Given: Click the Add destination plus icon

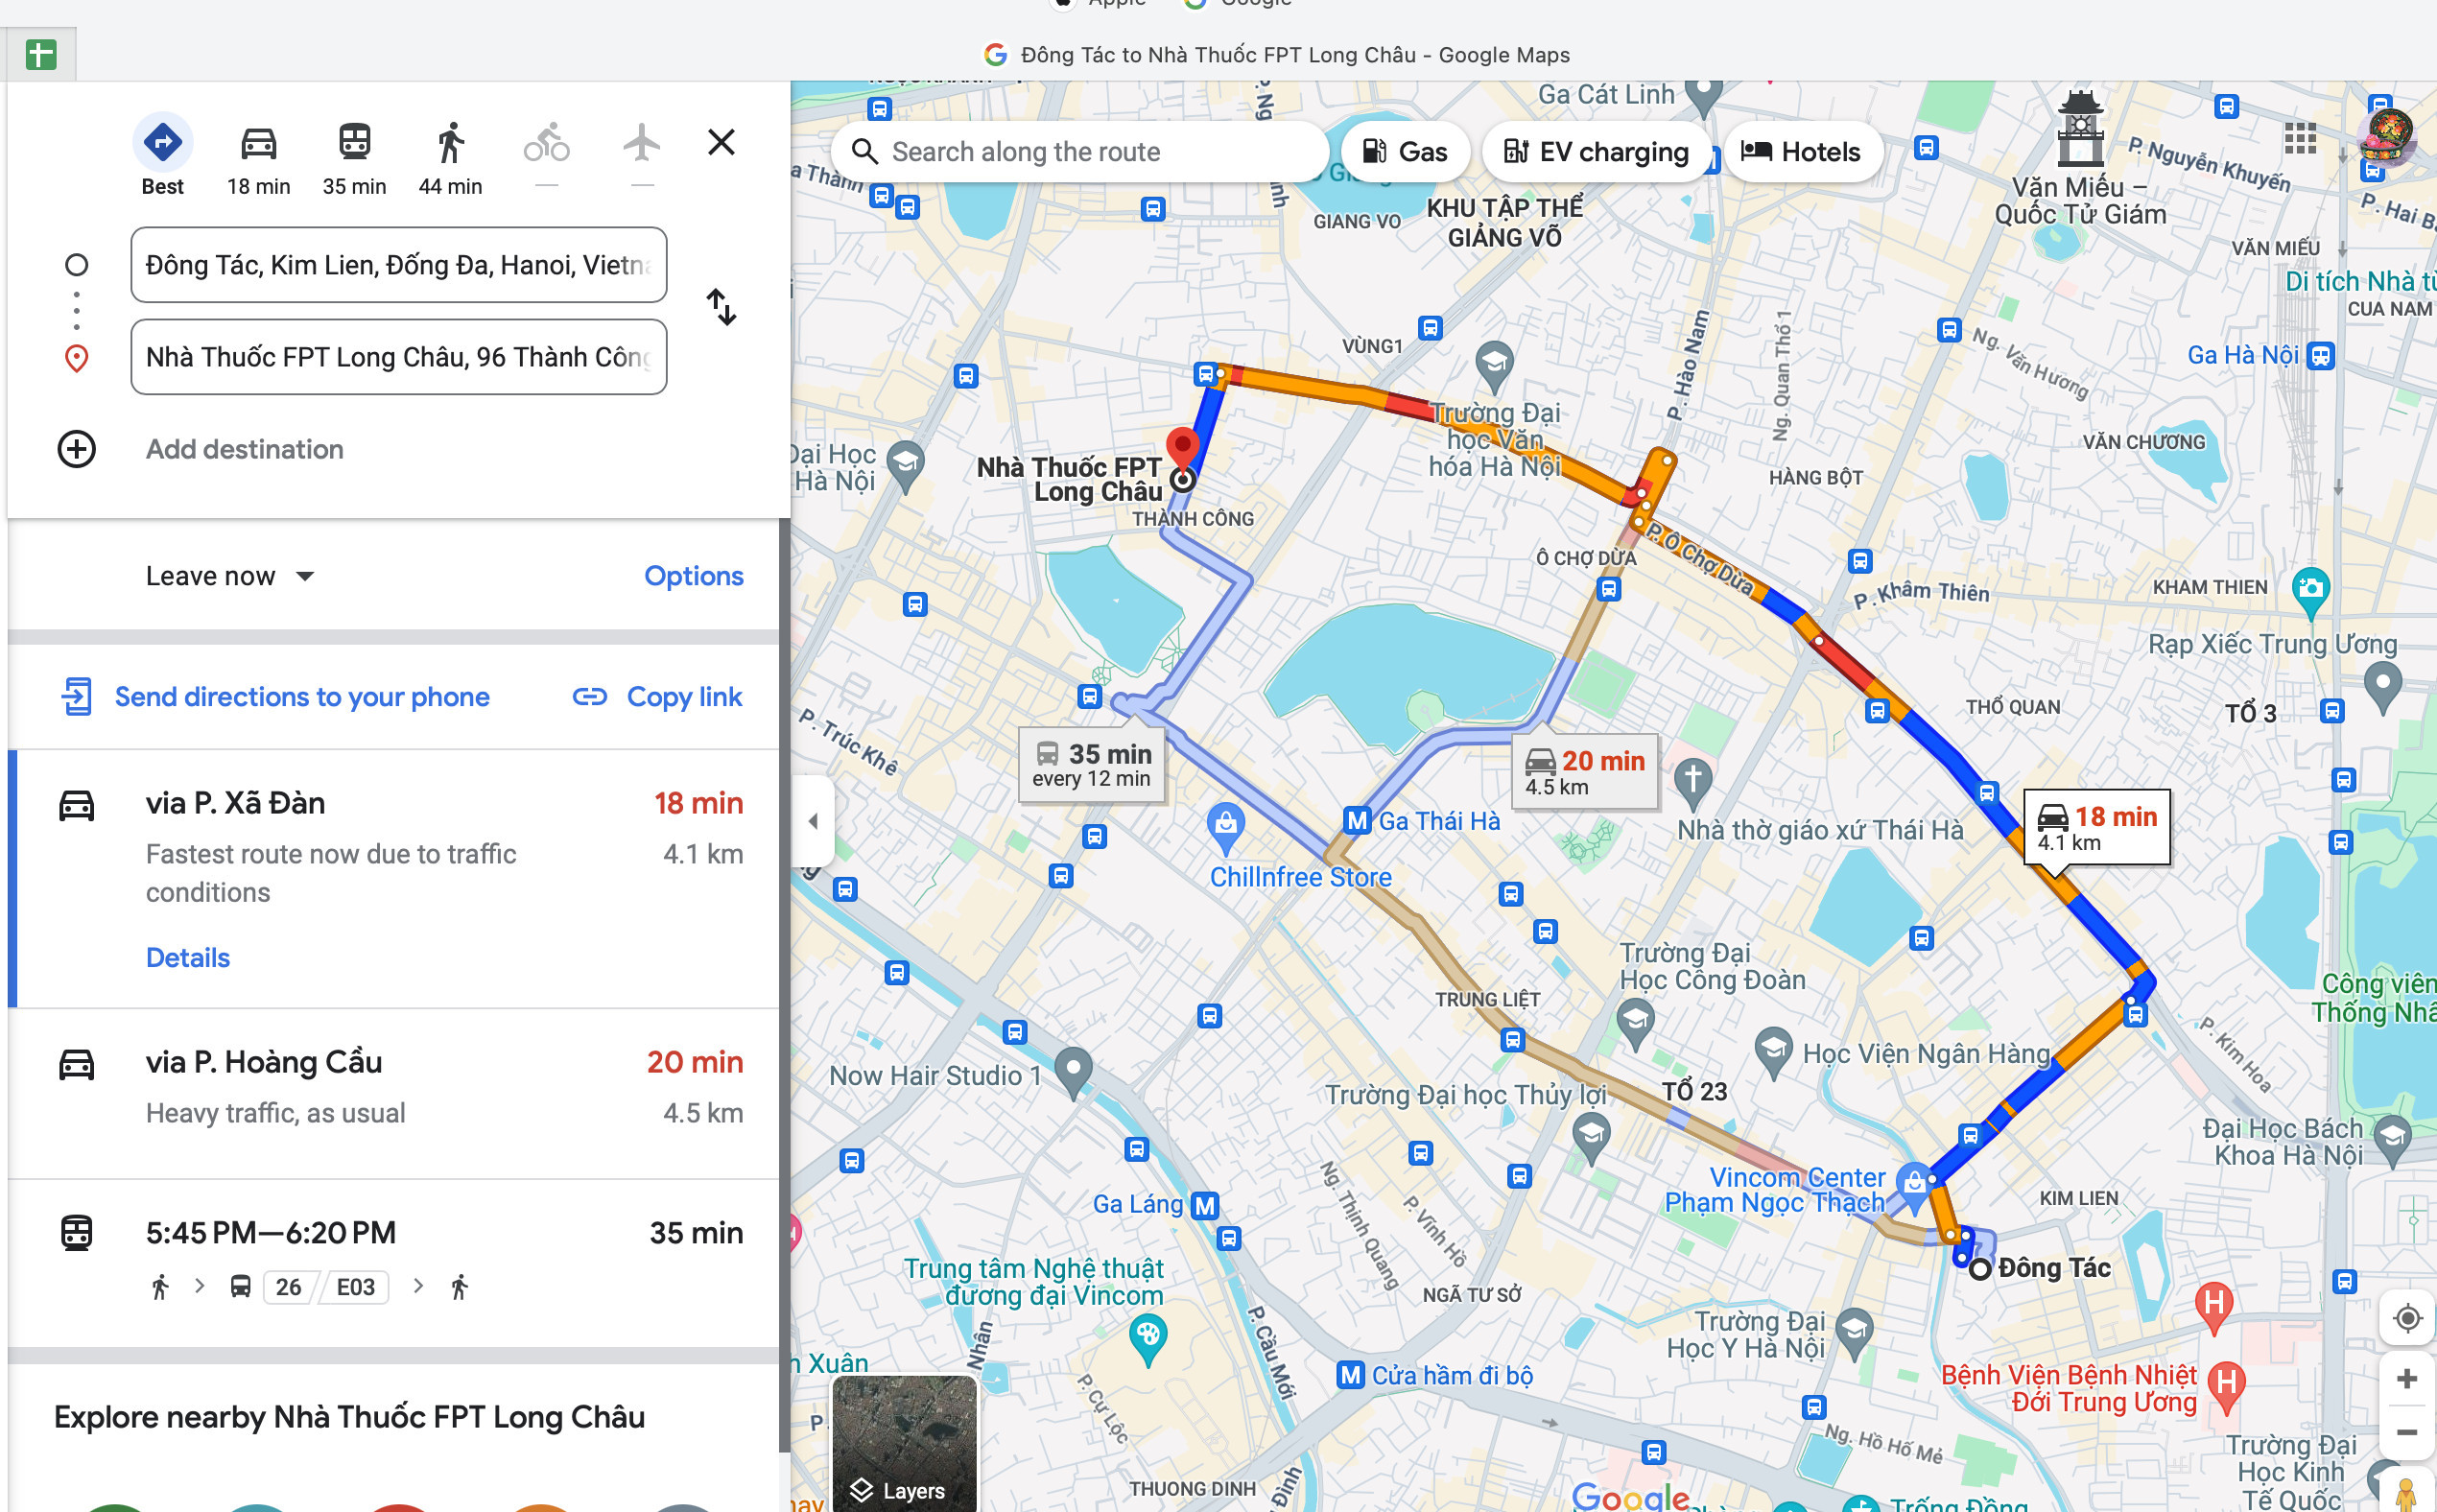Looking at the screenshot, I should pyautogui.click(x=75, y=448).
